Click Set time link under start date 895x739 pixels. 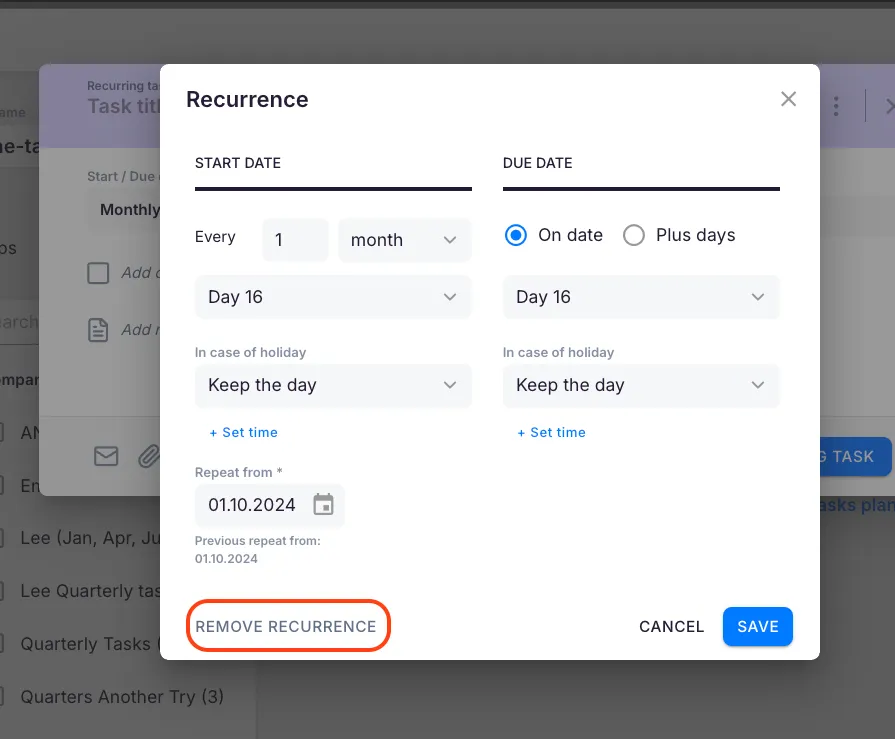click(244, 433)
